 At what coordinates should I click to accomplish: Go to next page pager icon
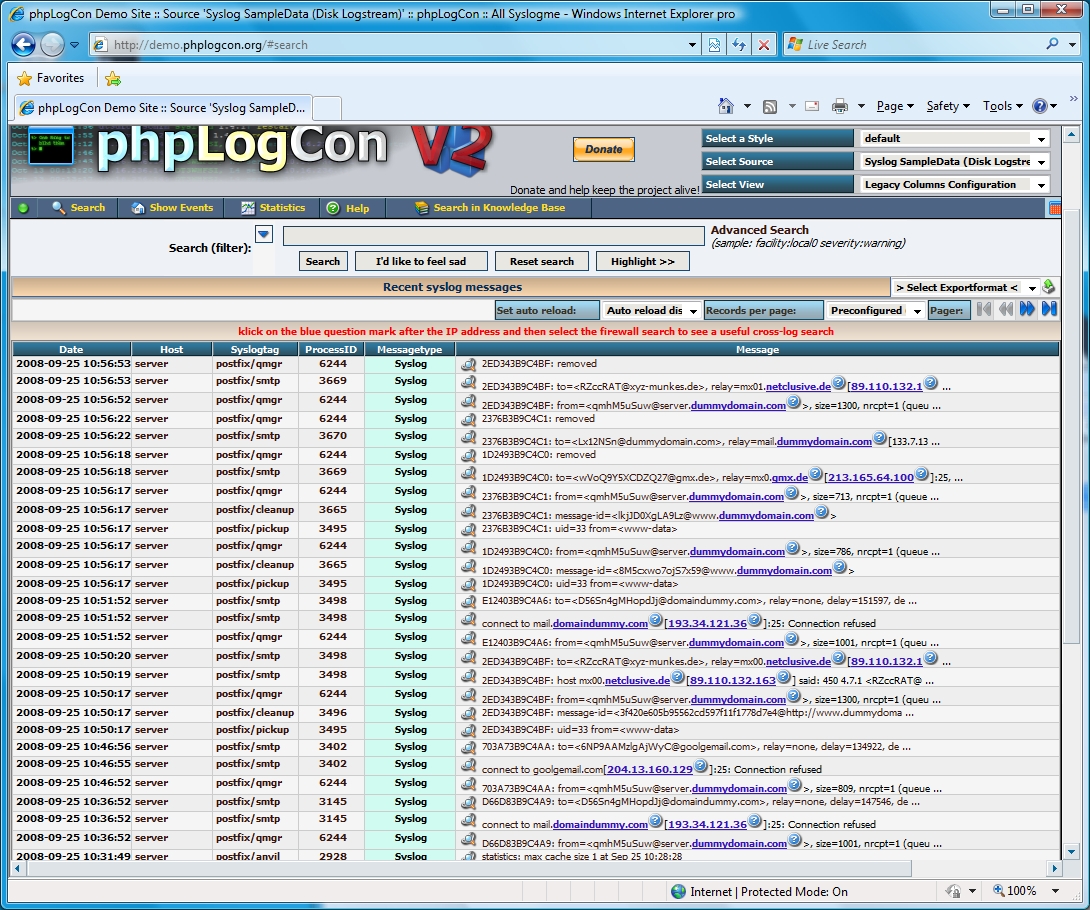(x=1027, y=309)
